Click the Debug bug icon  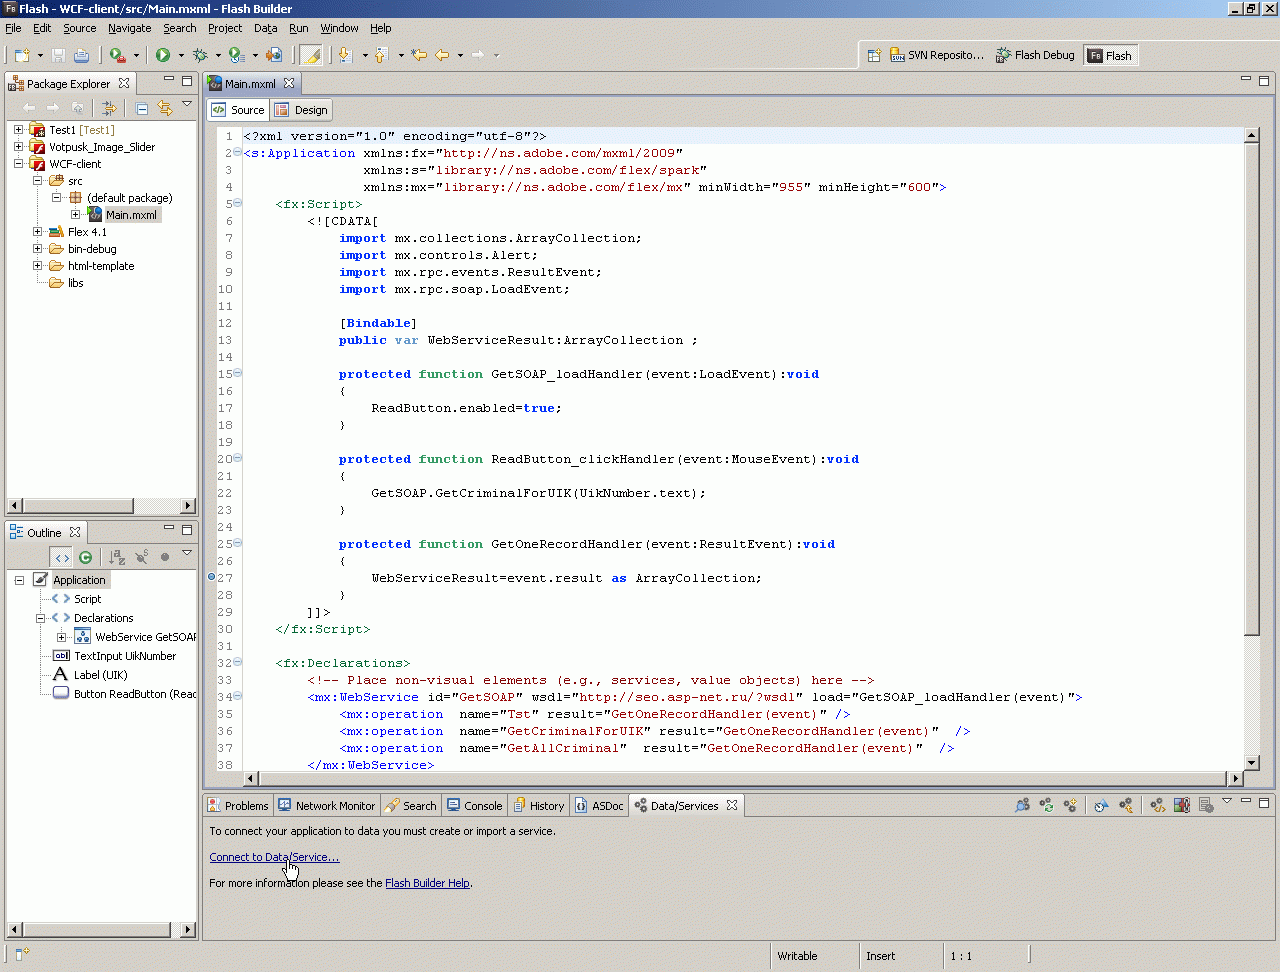pos(200,55)
